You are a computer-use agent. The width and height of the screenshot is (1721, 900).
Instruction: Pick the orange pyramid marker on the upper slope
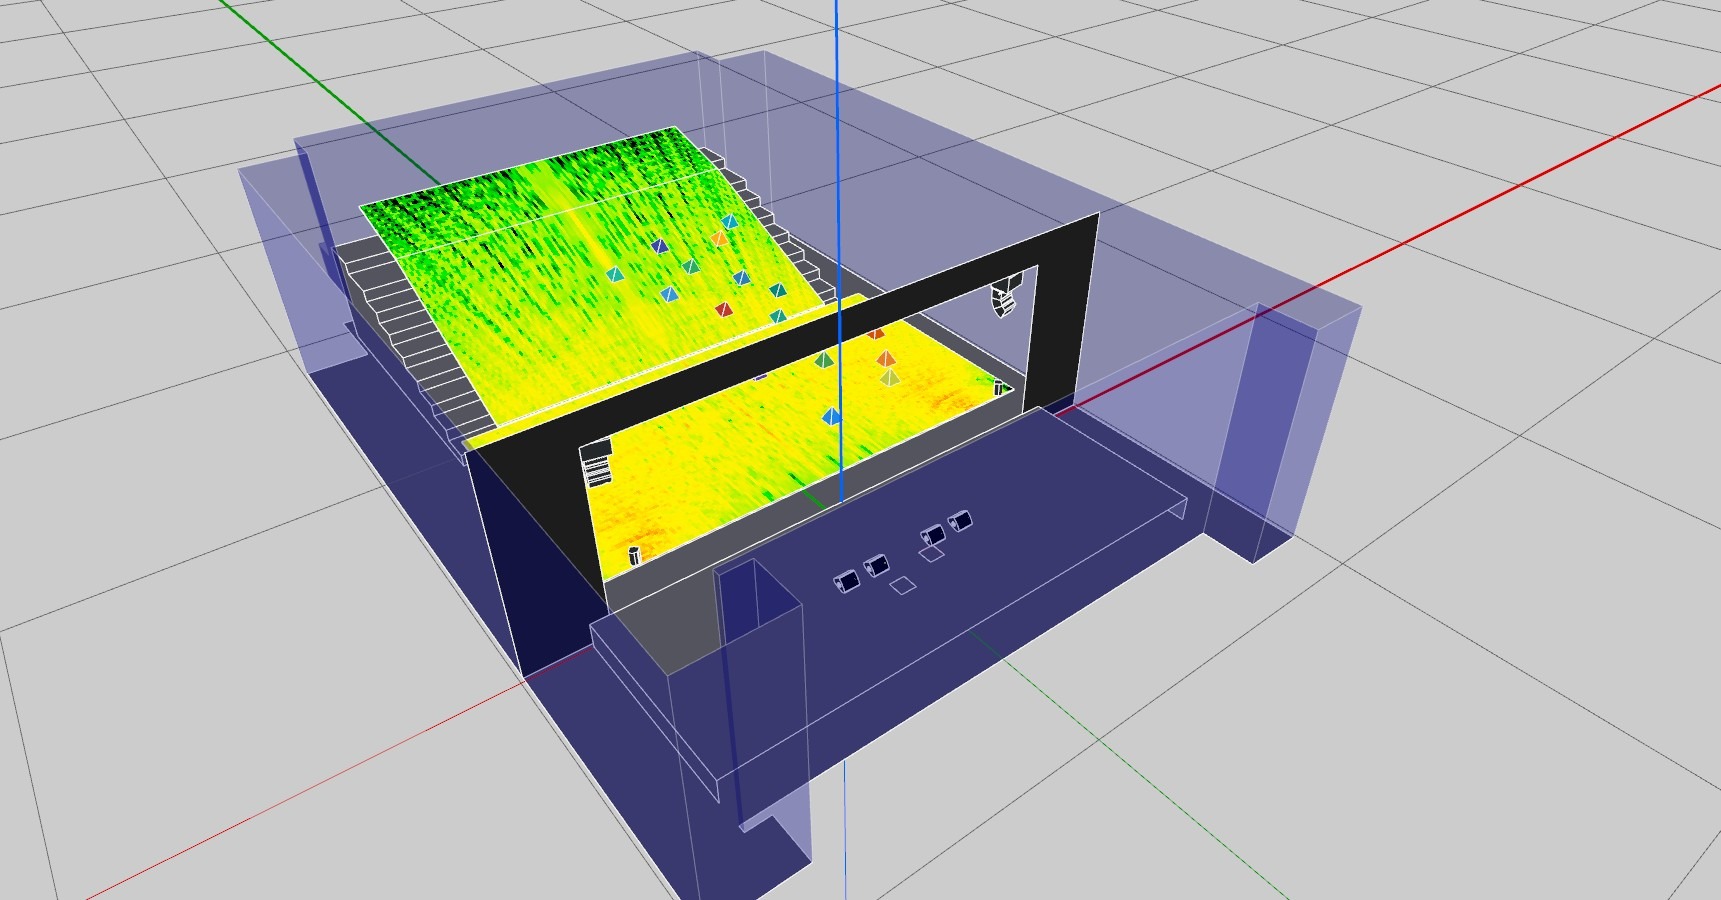coord(720,239)
